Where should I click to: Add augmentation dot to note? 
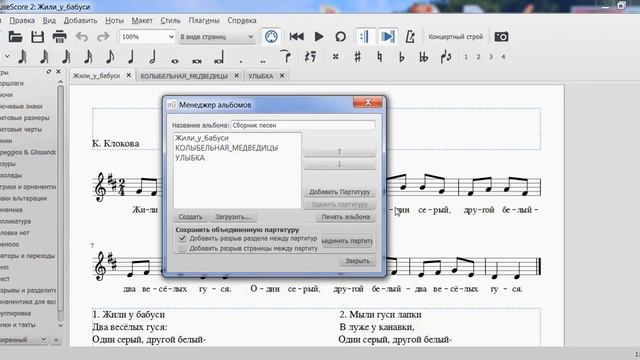241,60
